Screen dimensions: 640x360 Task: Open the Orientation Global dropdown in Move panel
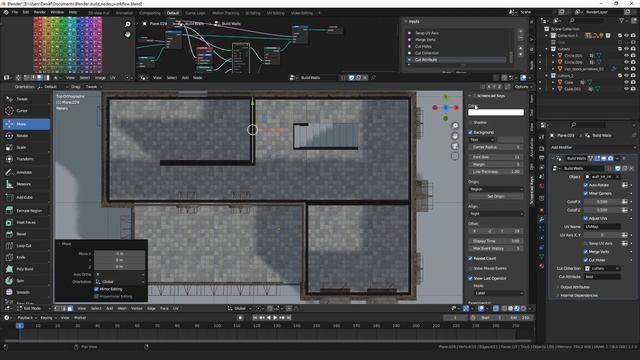point(120,282)
